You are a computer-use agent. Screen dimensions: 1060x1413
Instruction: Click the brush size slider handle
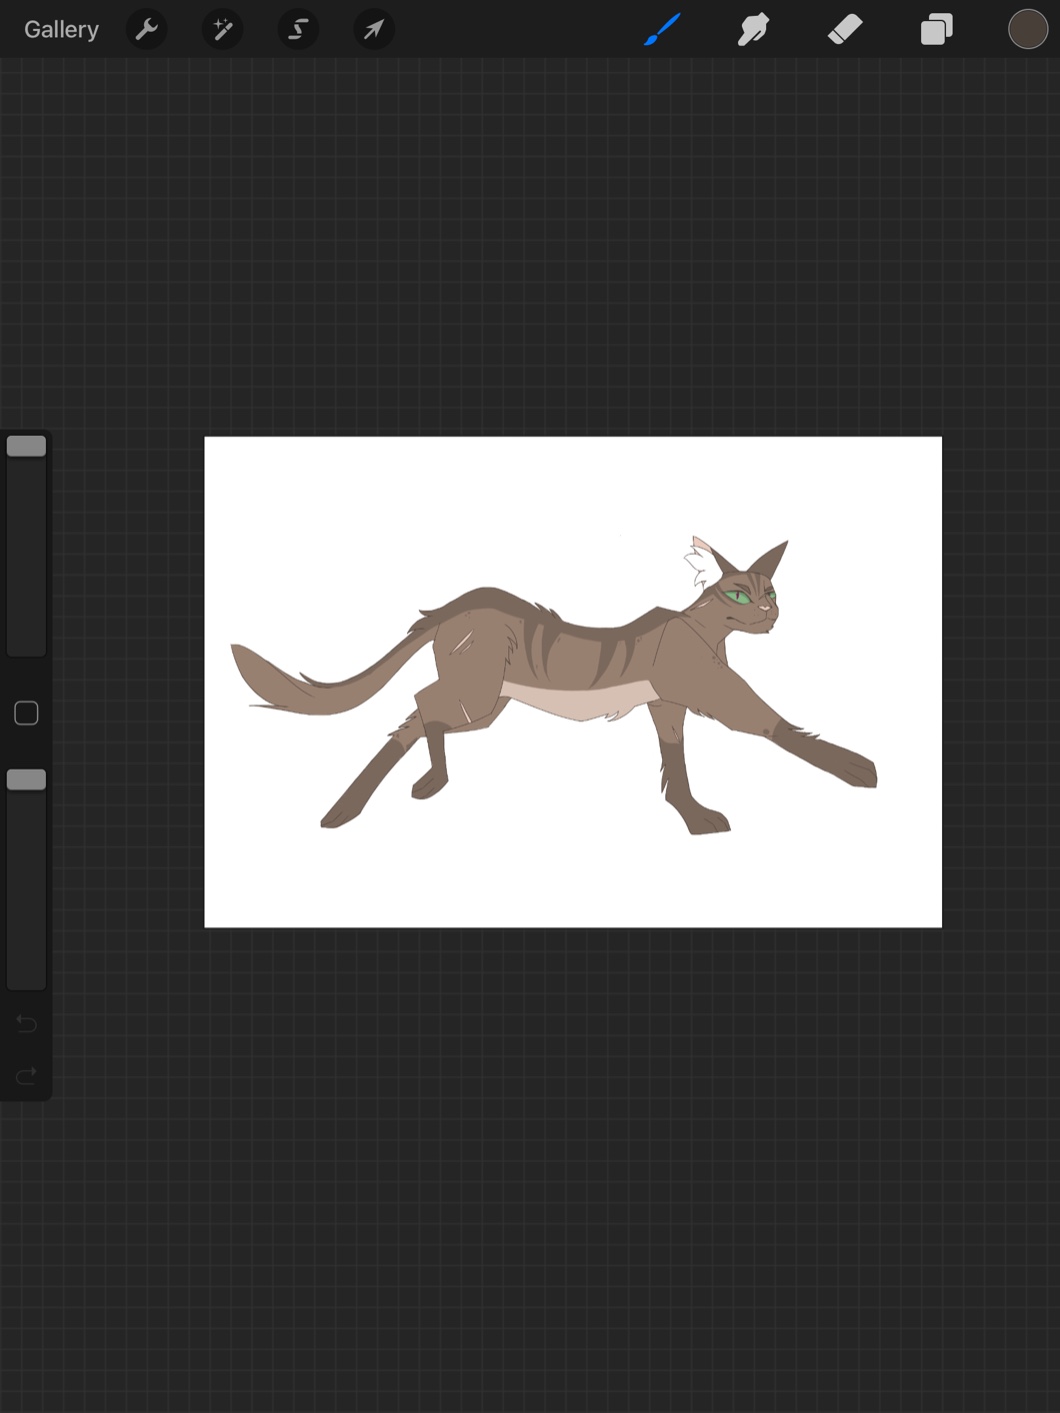click(27, 446)
